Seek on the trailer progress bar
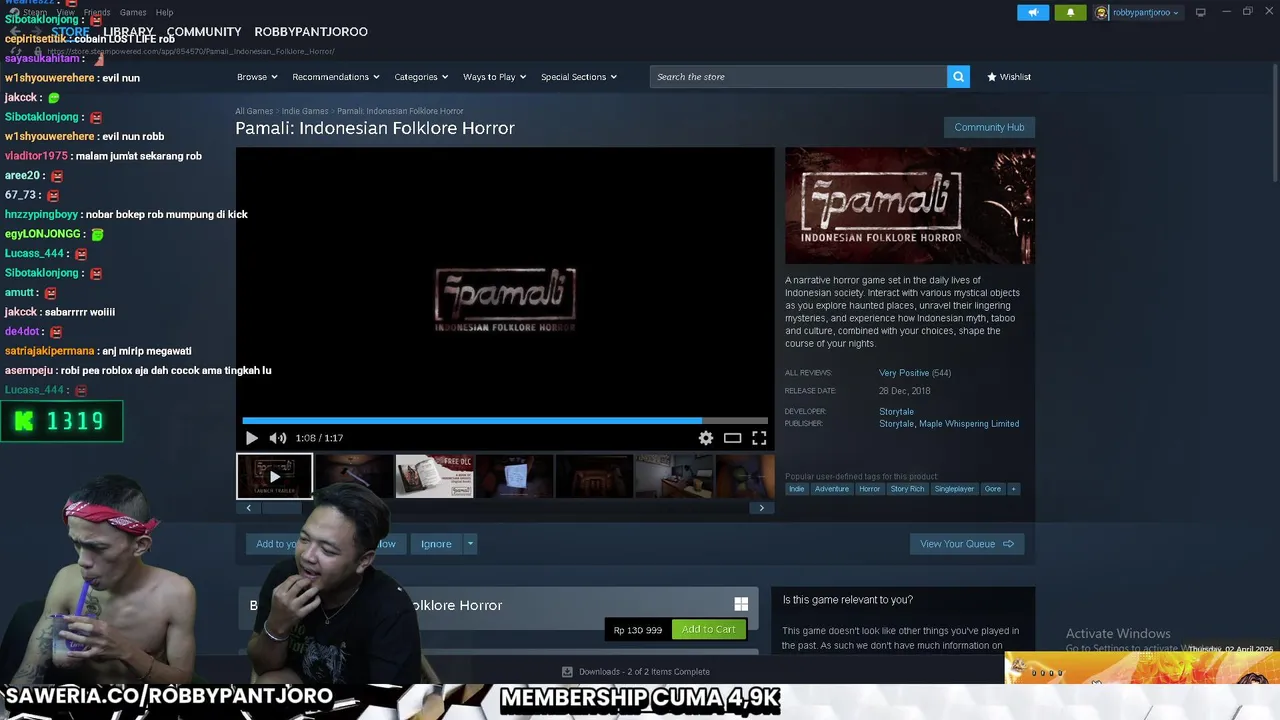 505,421
